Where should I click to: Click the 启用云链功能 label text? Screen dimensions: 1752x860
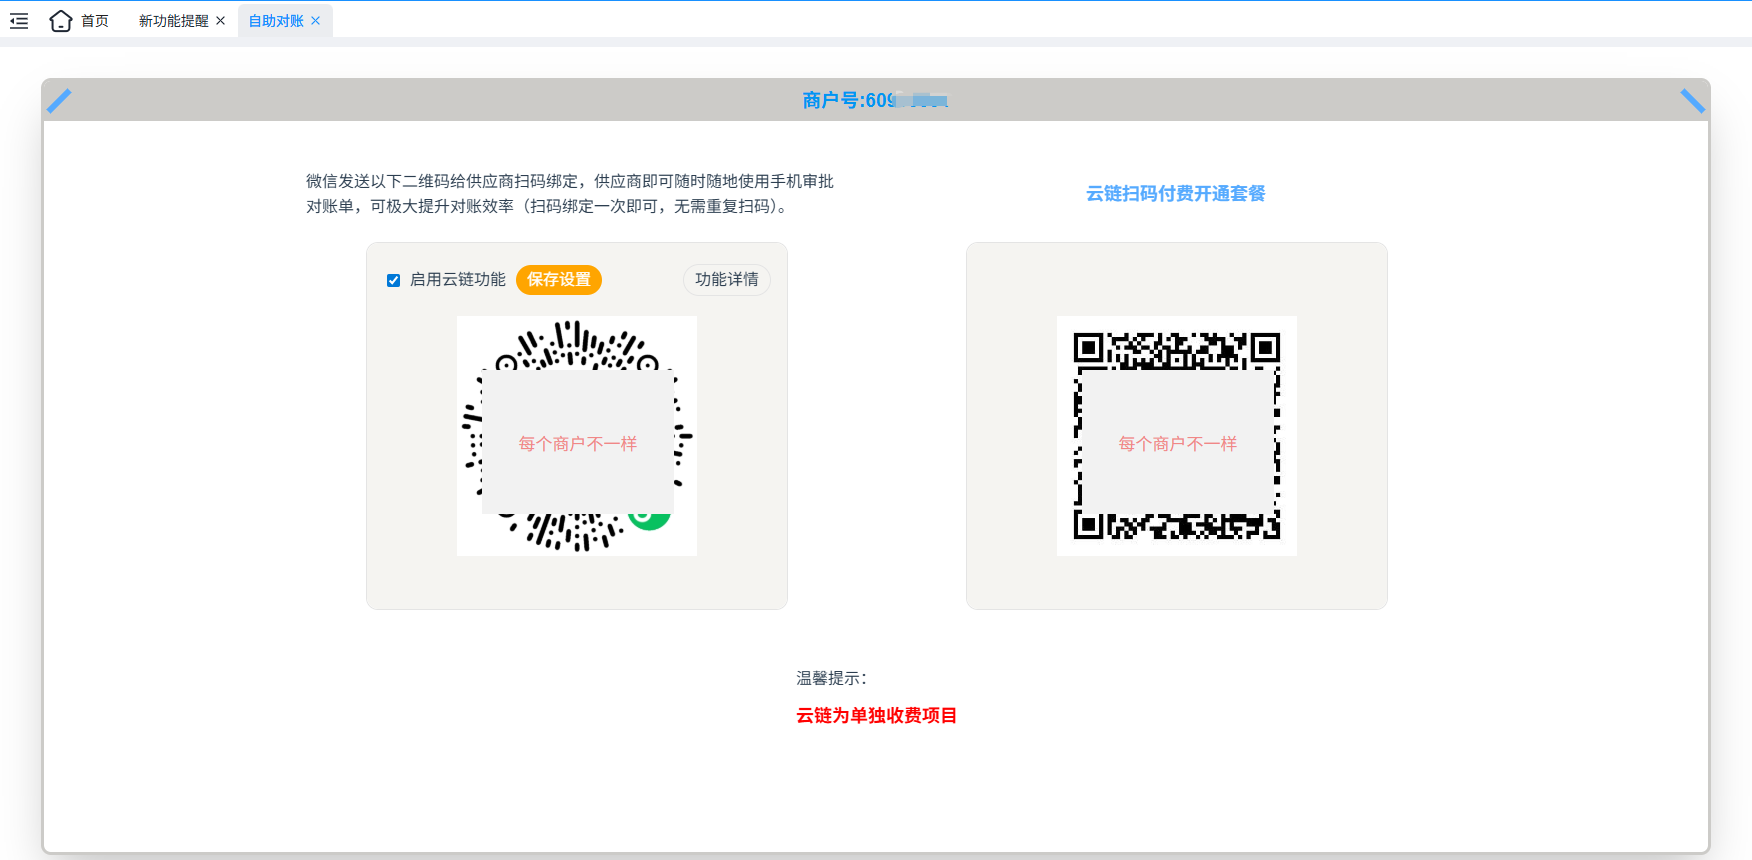click(458, 280)
